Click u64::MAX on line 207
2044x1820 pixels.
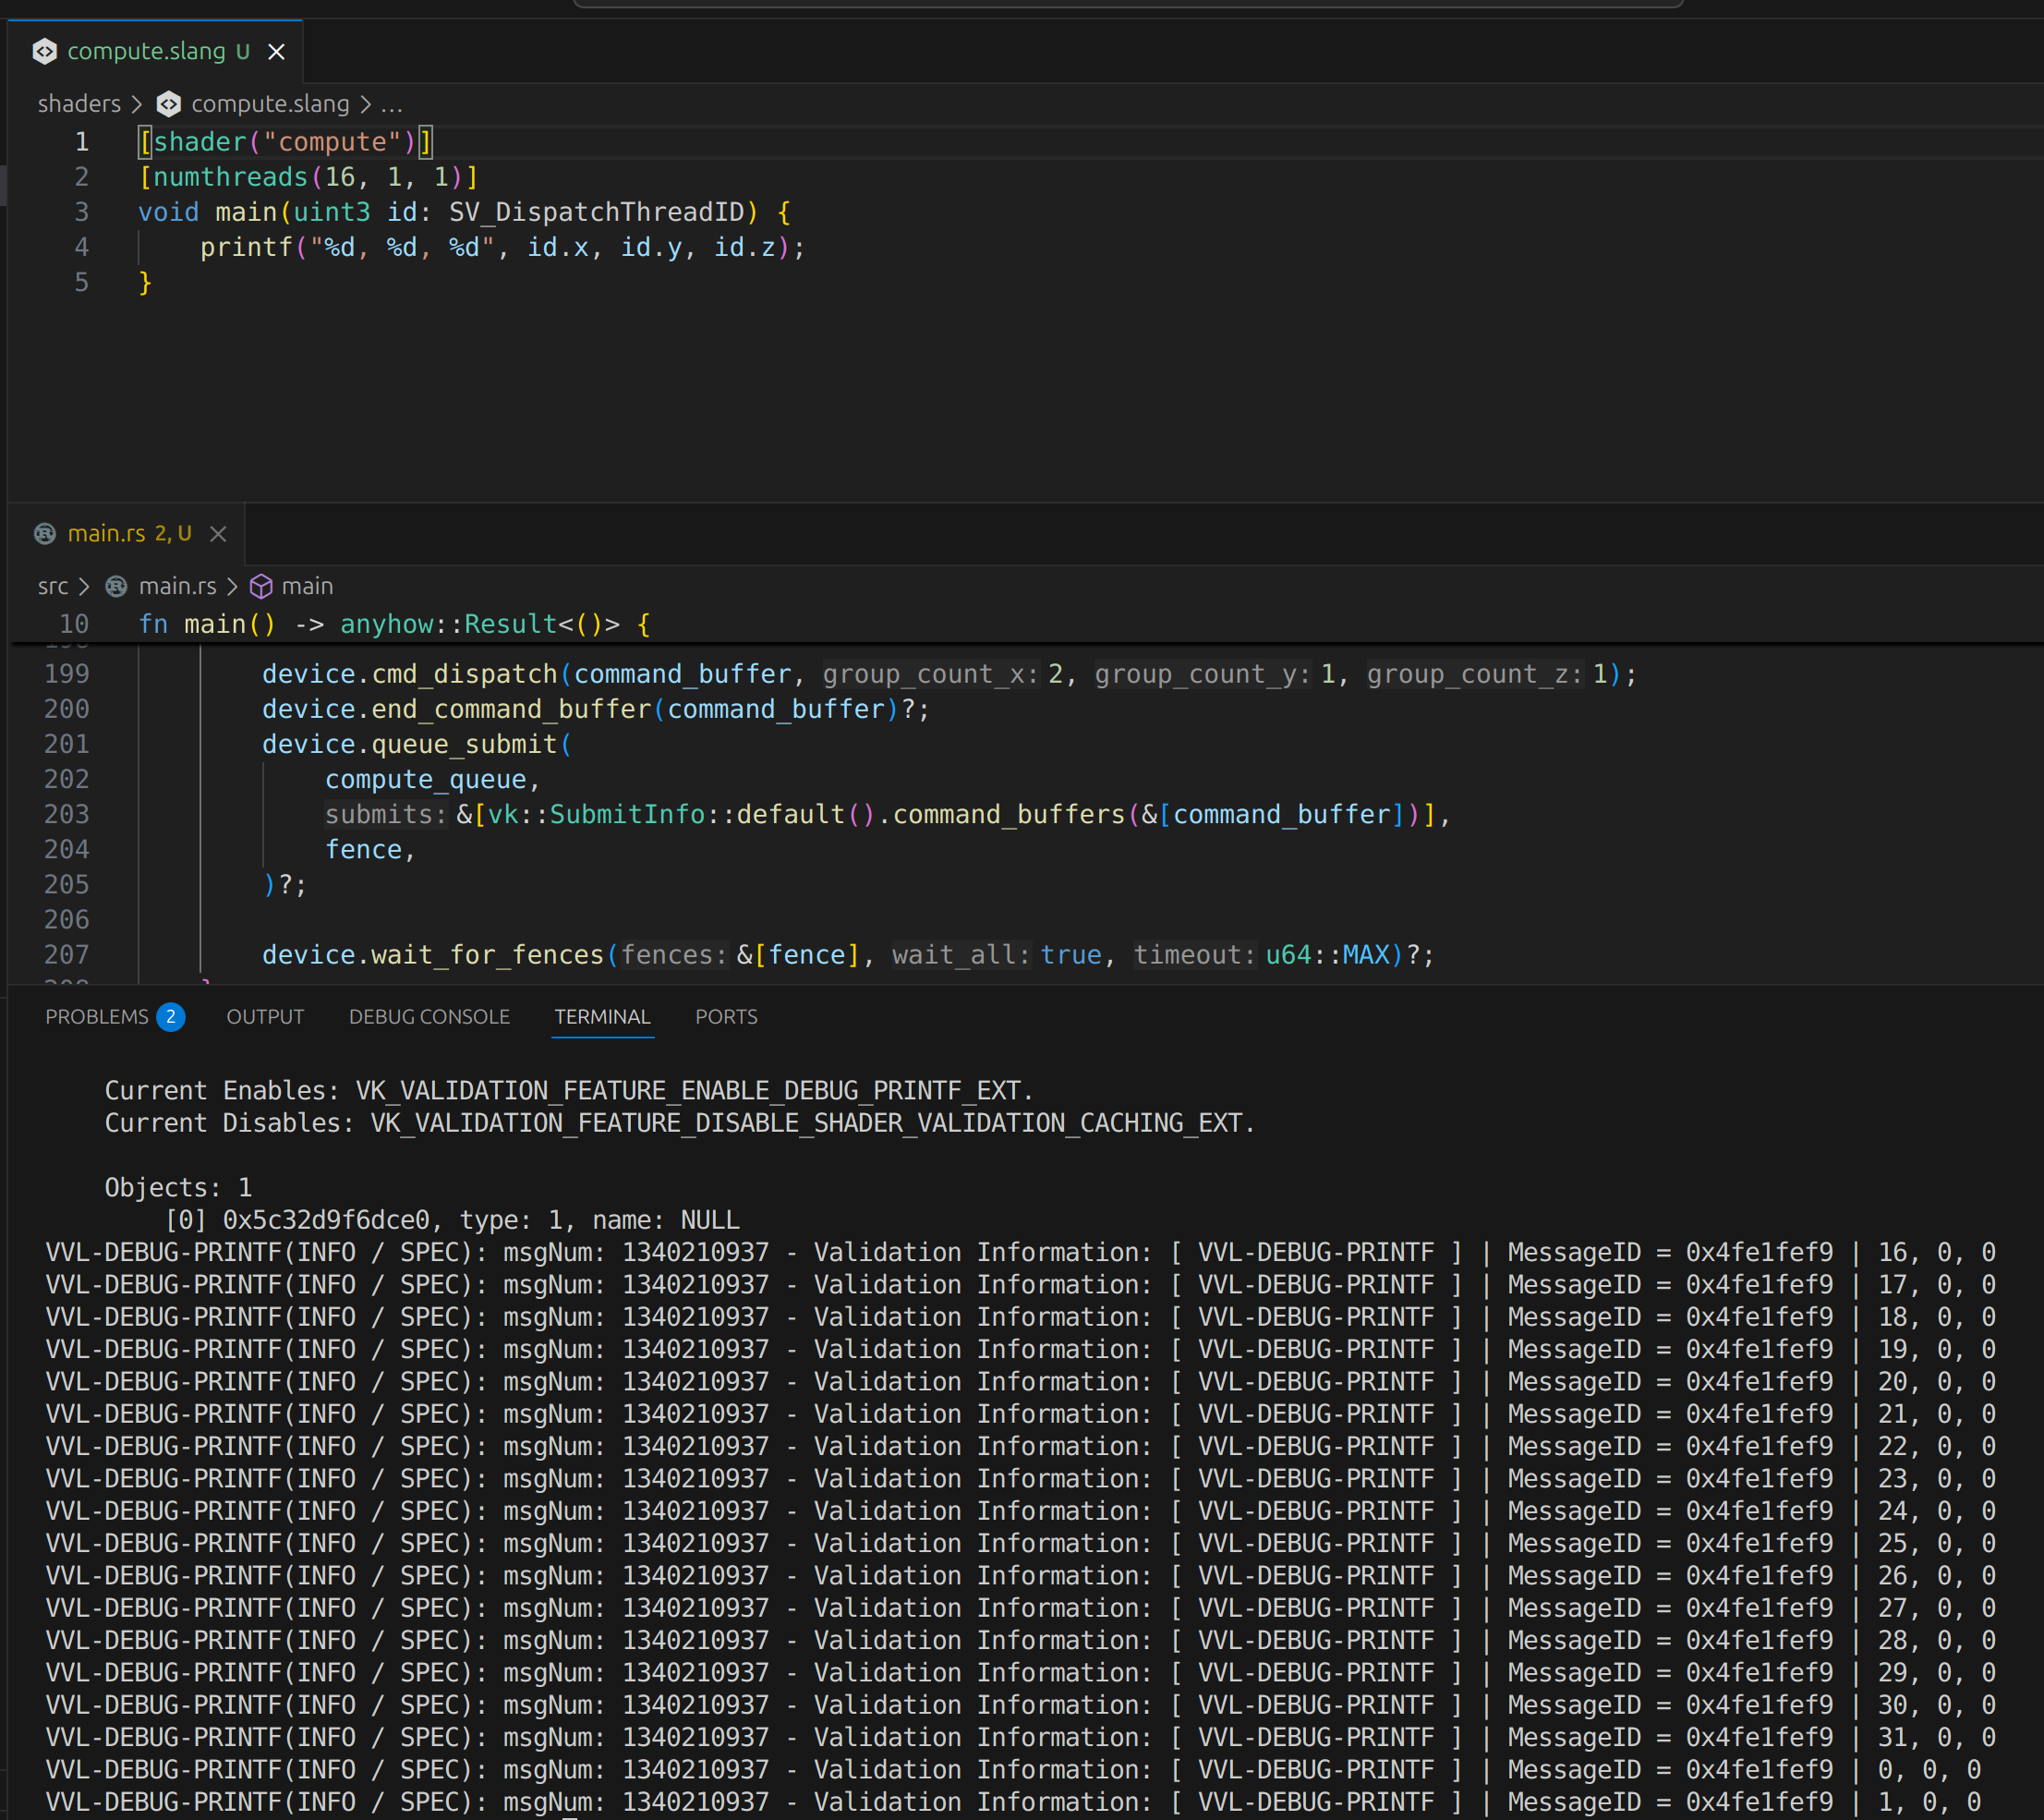pyautogui.click(x=1328, y=955)
